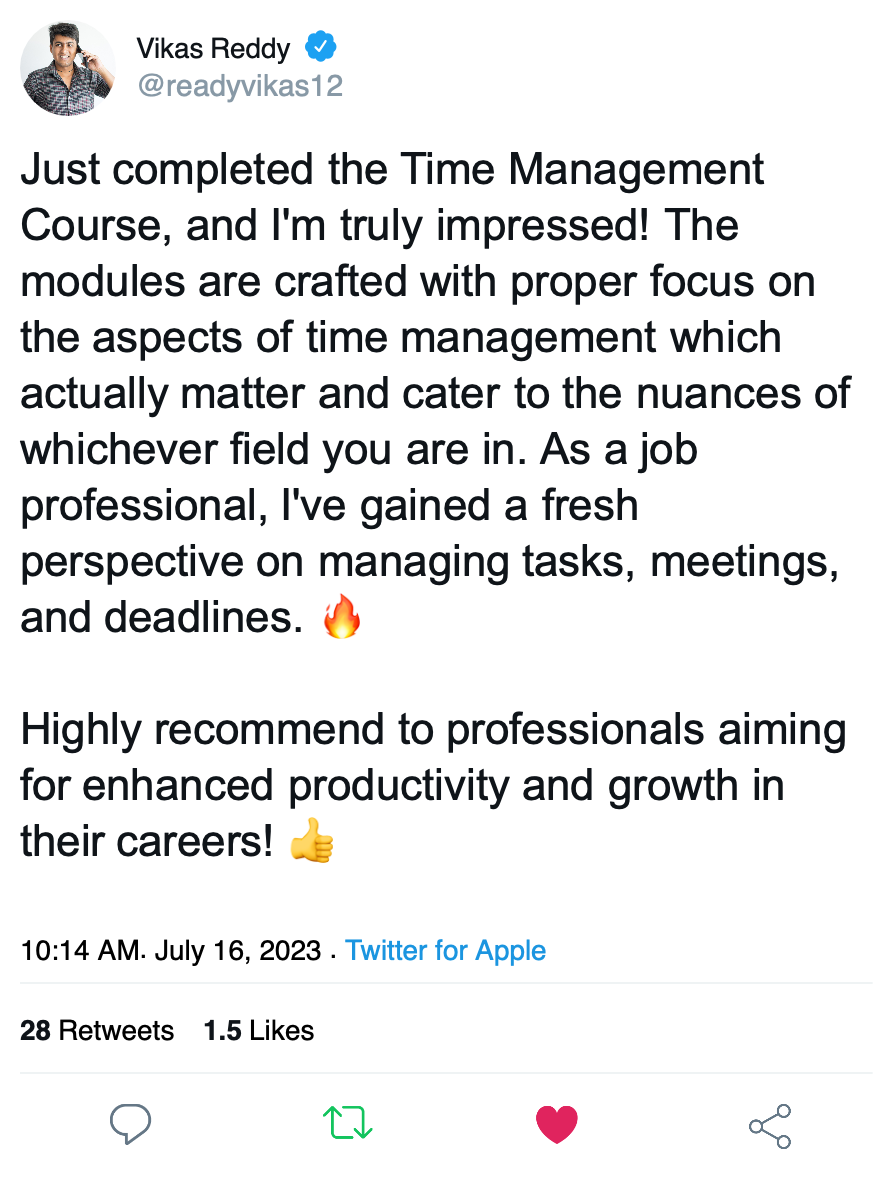Open Vikas Reddy's profile photo
Viewport: 894px width, 1180px height.
coord(68,67)
